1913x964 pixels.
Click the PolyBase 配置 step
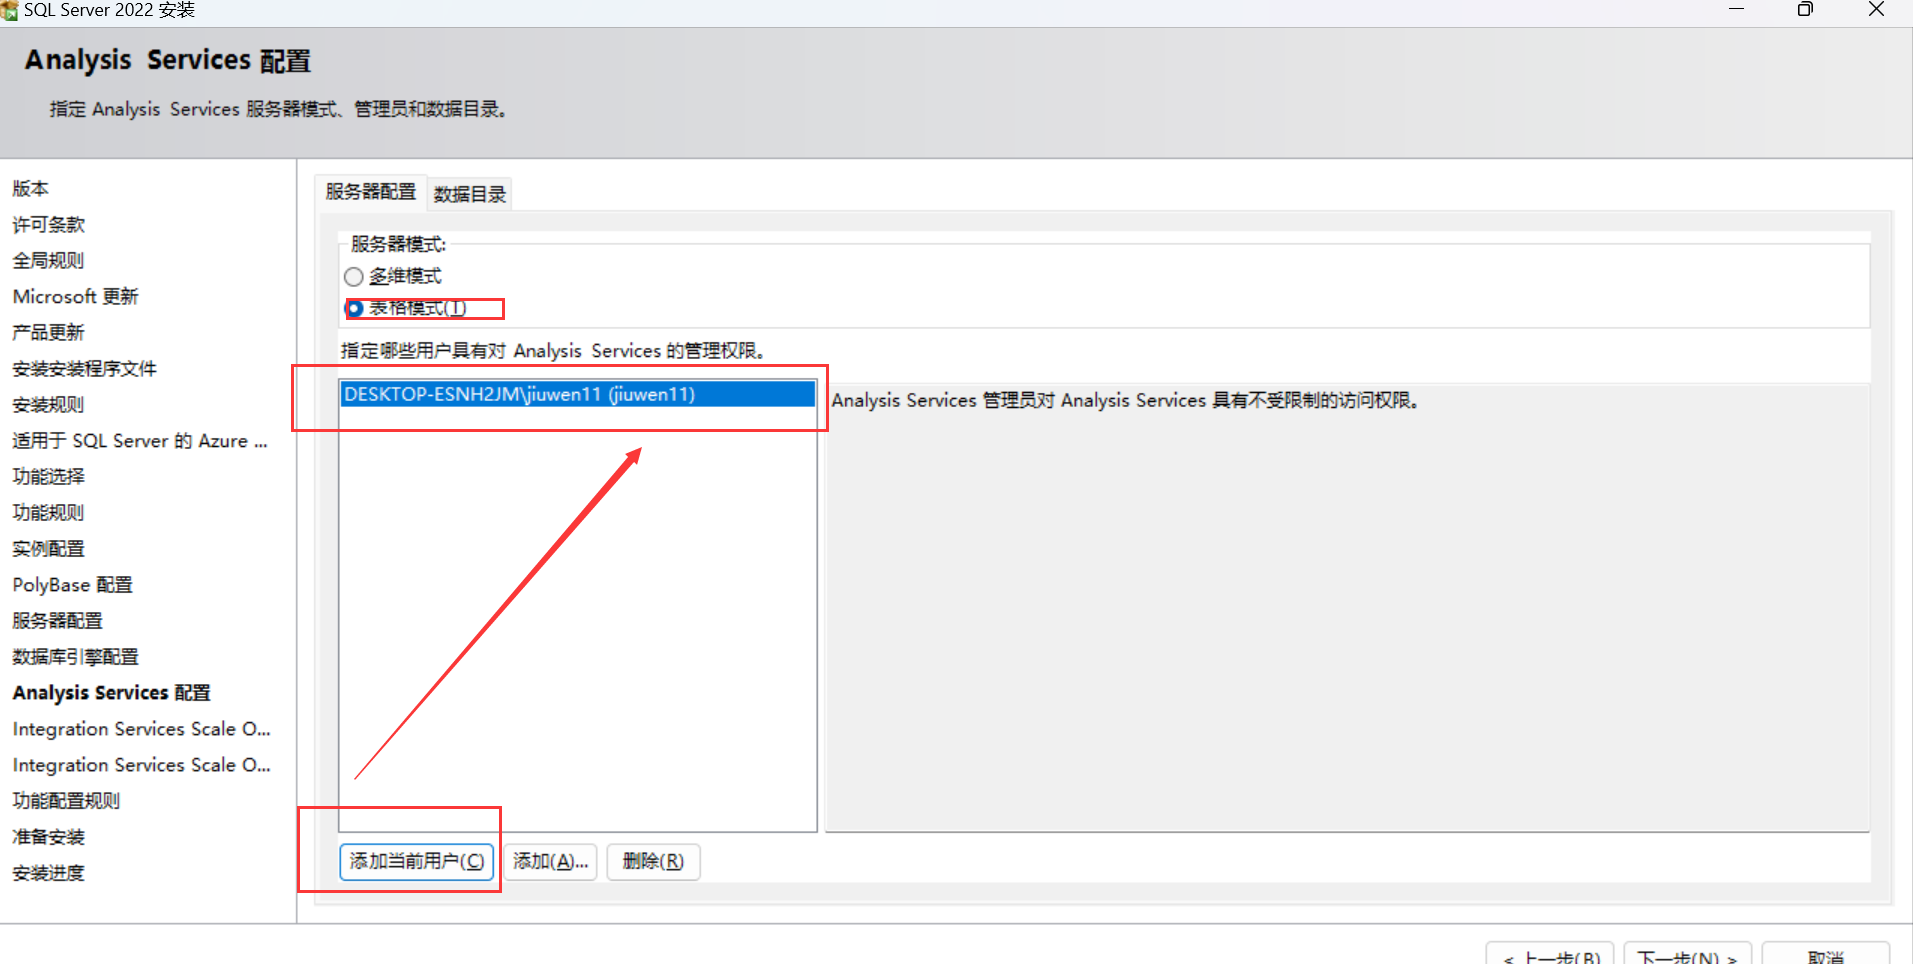tap(72, 584)
